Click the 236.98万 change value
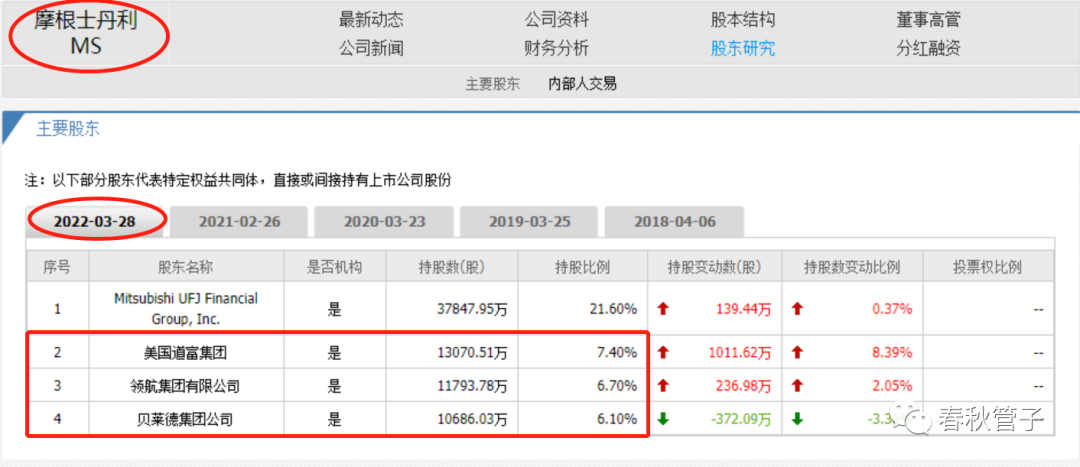The height and width of the screenshot is (467, 1080). 742,386
